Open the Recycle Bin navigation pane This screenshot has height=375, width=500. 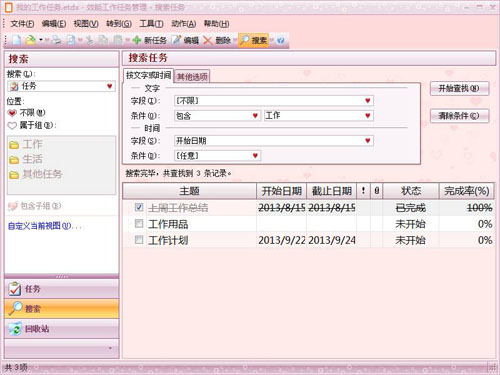pyautogui.click(x=62, y=329)
